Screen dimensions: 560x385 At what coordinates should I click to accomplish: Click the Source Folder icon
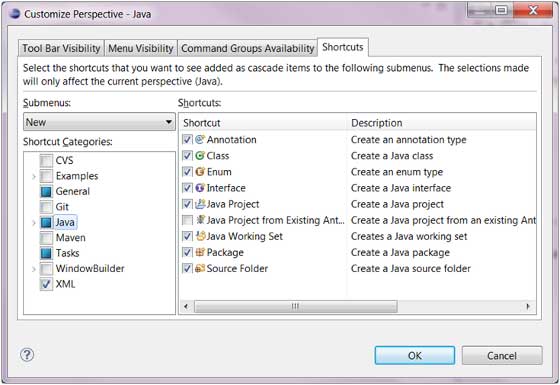coord(200,268)
